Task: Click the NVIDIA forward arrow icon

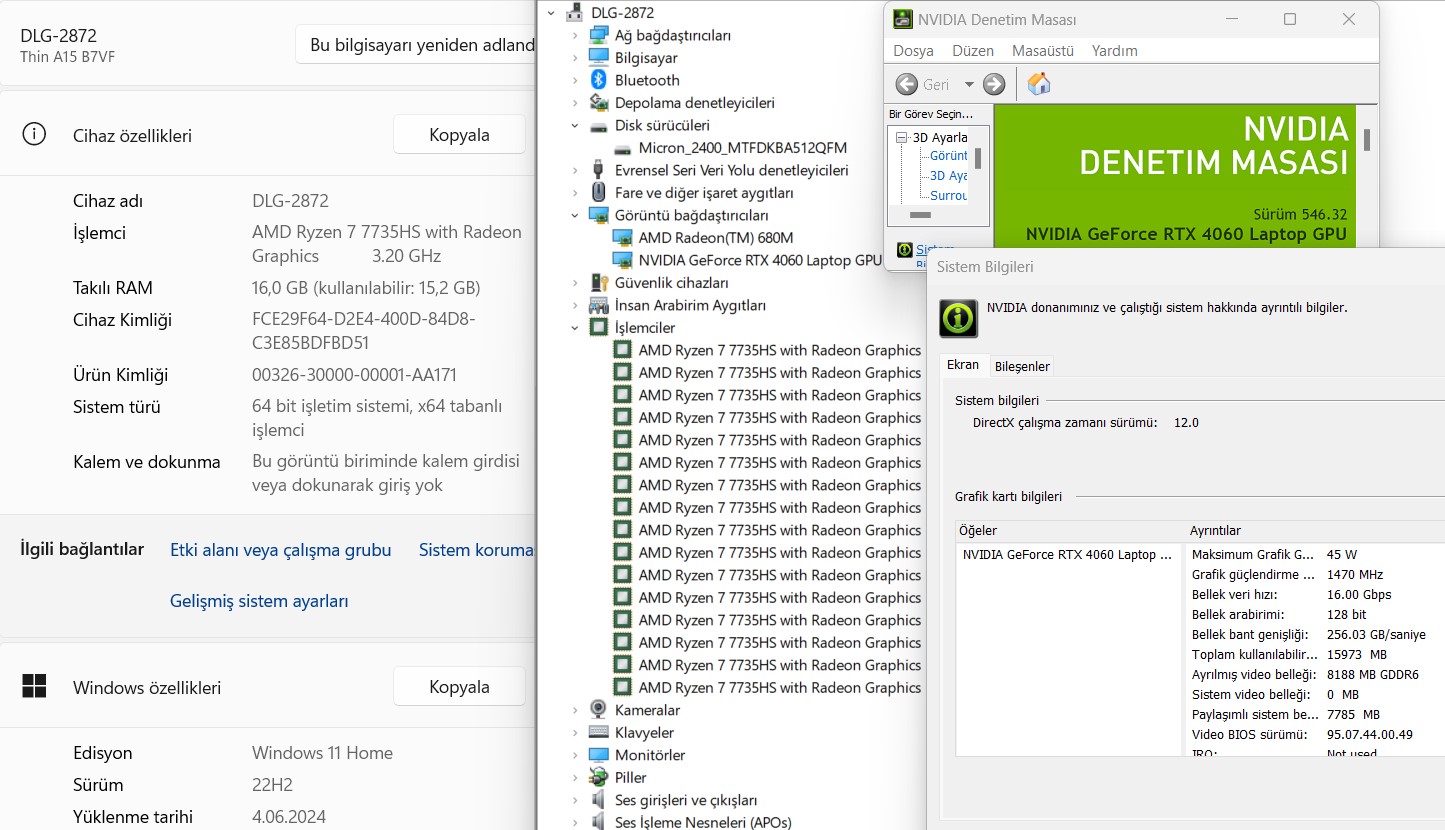Action: coord(994,84)
